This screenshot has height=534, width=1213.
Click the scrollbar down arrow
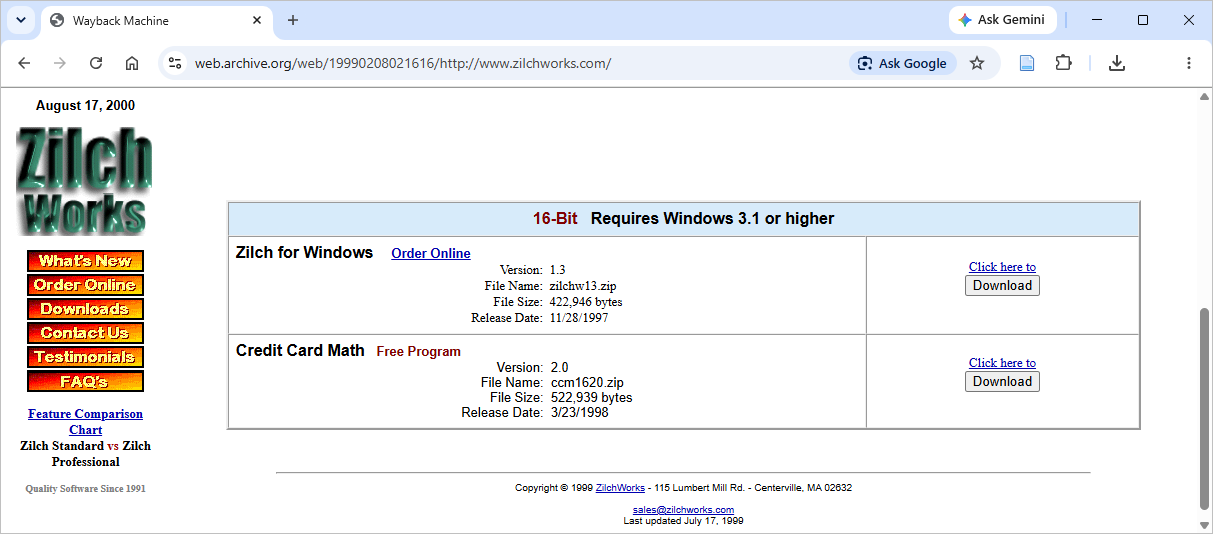coord(1205,525)
